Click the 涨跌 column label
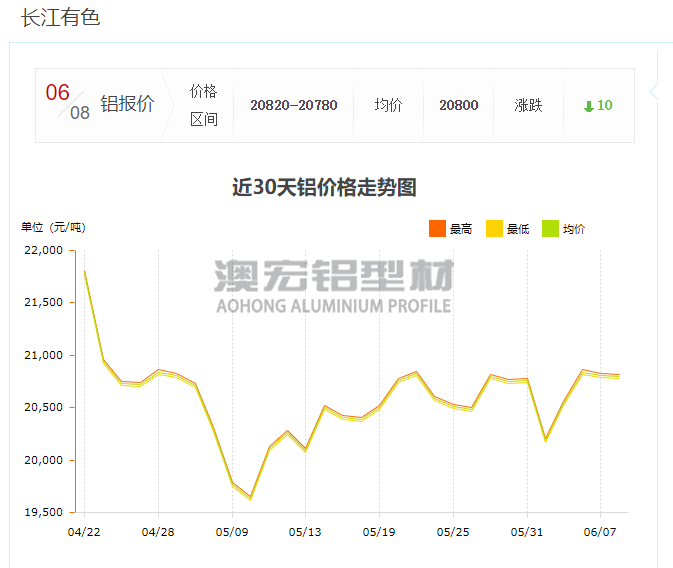The height and width of the screenshot is (568, 673). point(528,105)
